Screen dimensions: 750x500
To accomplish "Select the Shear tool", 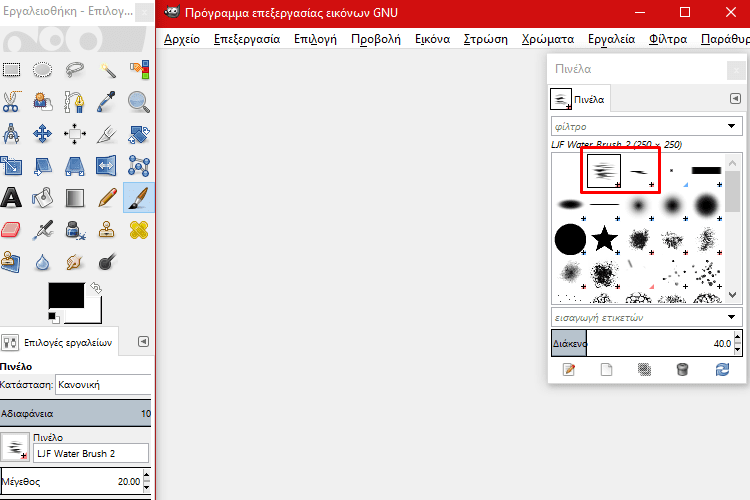I will coord(43,166).
